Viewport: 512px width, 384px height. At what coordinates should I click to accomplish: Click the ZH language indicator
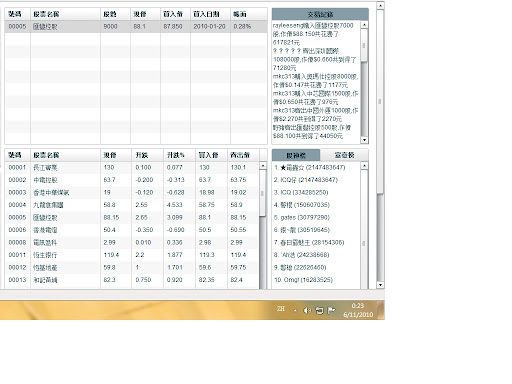pyautogui.click(x=281, y=309)
